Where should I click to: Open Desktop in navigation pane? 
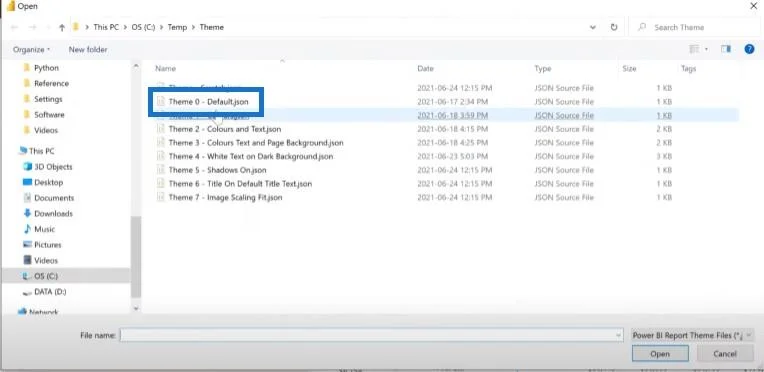[48, 182]
